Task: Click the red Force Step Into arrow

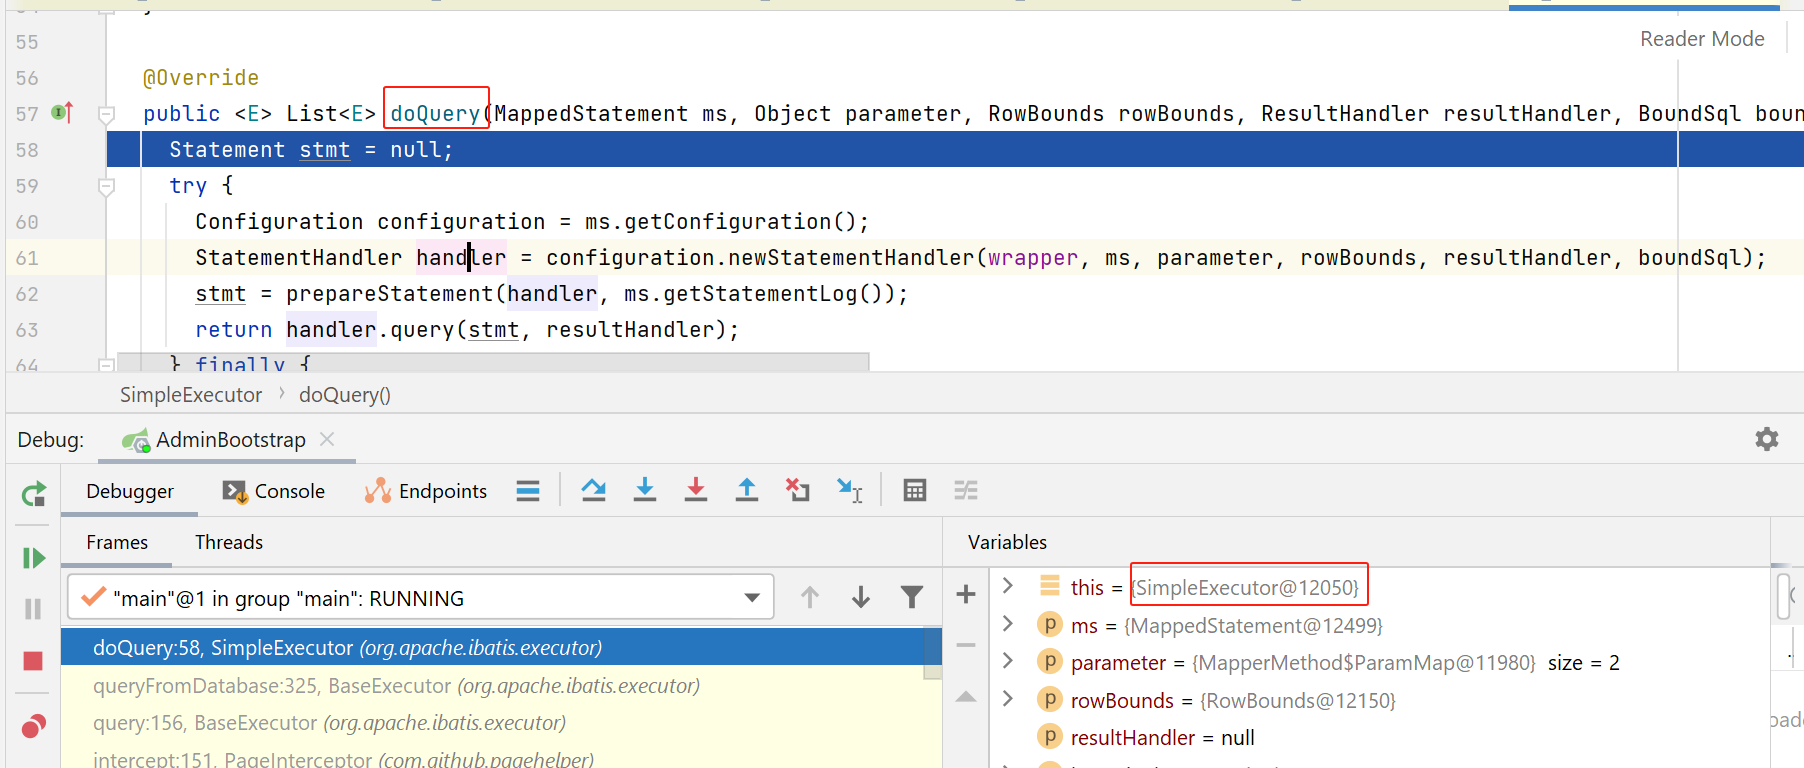Action: click(x=696, y=490)
